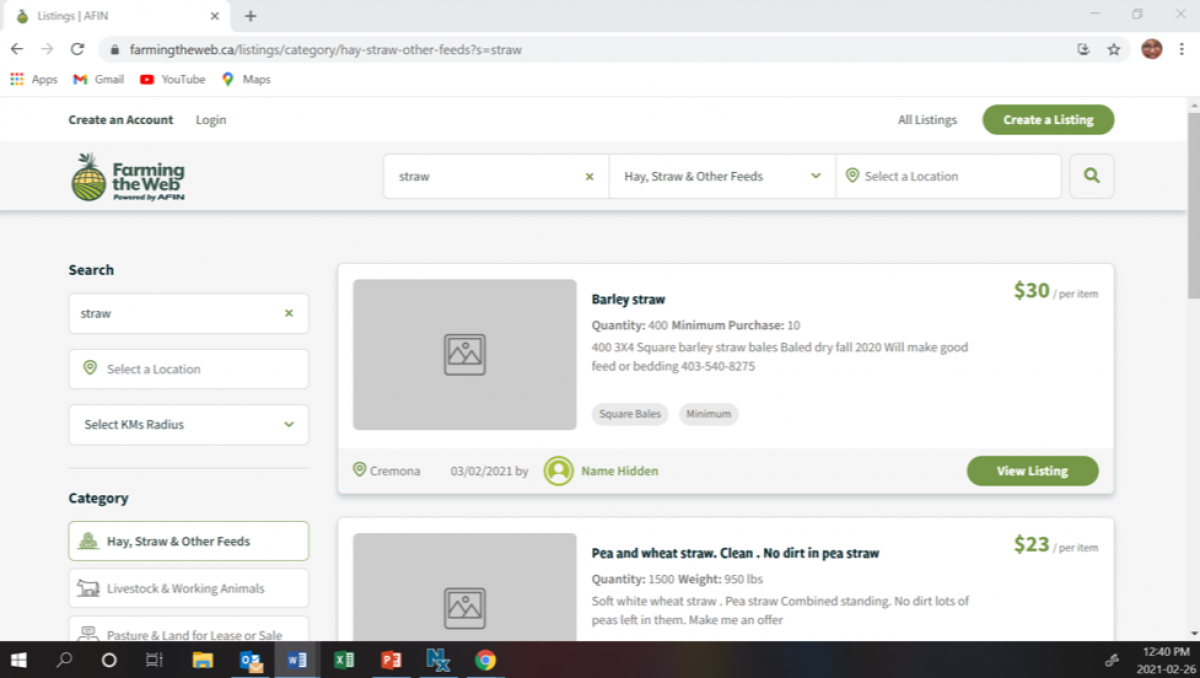Click the Barley straw placeholder image

pos(465,355)
